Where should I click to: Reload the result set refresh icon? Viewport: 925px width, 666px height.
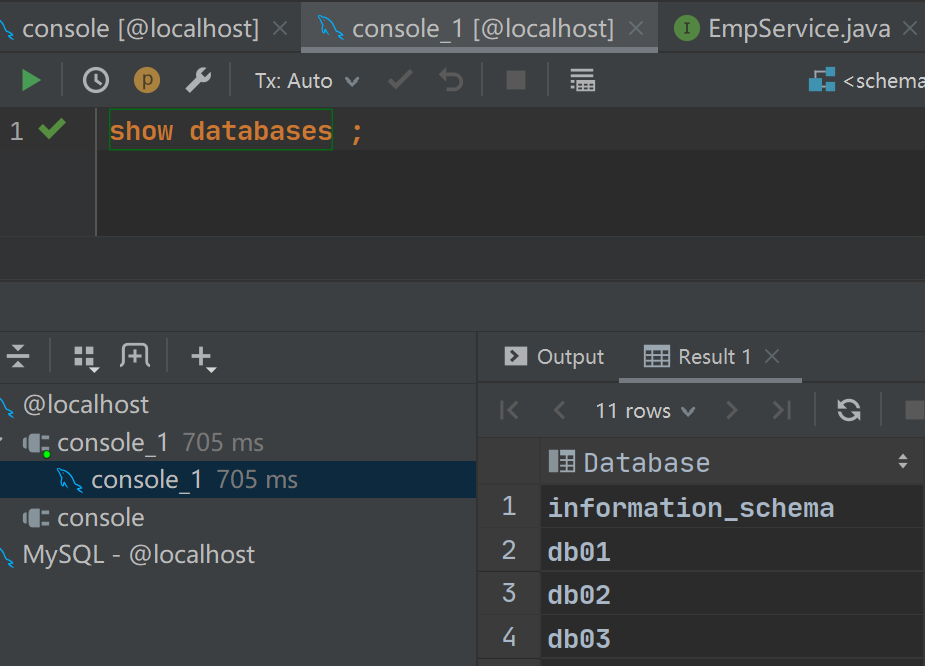click(x=849, y=410)
